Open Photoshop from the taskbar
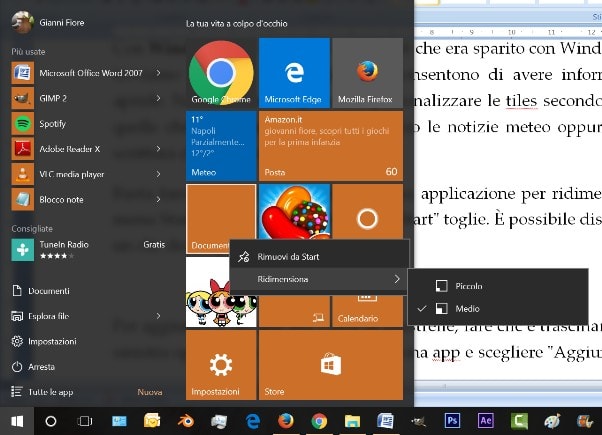This screenshot has height=435, width=602. pos(452,421)
